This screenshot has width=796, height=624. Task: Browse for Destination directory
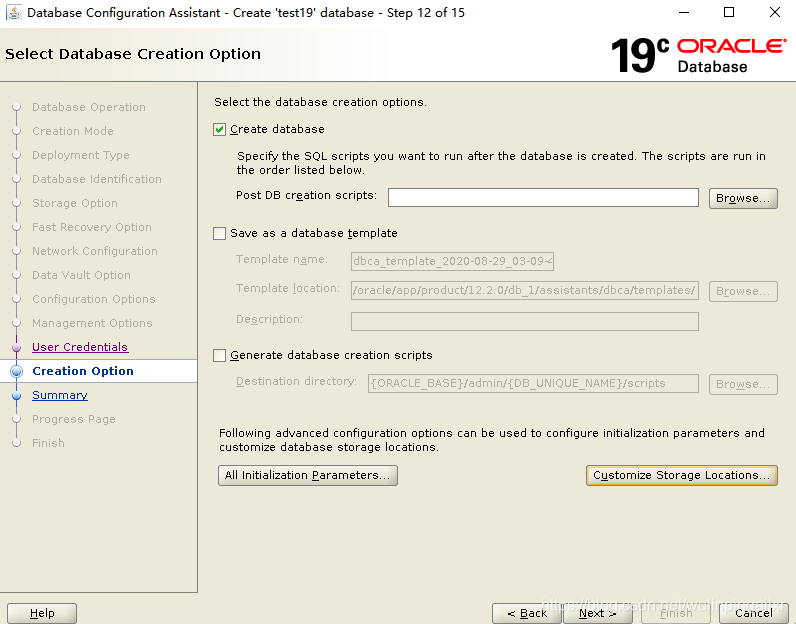coord(743,384)
